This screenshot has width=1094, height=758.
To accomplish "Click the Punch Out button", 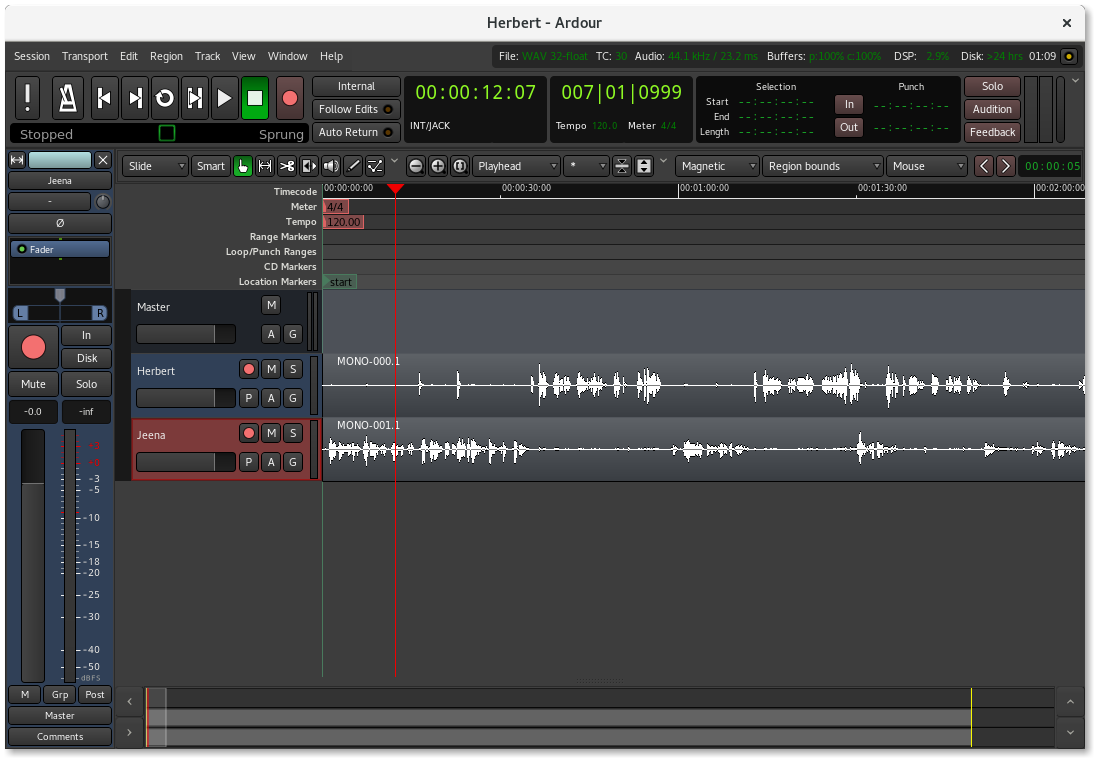I will (849, 127).
